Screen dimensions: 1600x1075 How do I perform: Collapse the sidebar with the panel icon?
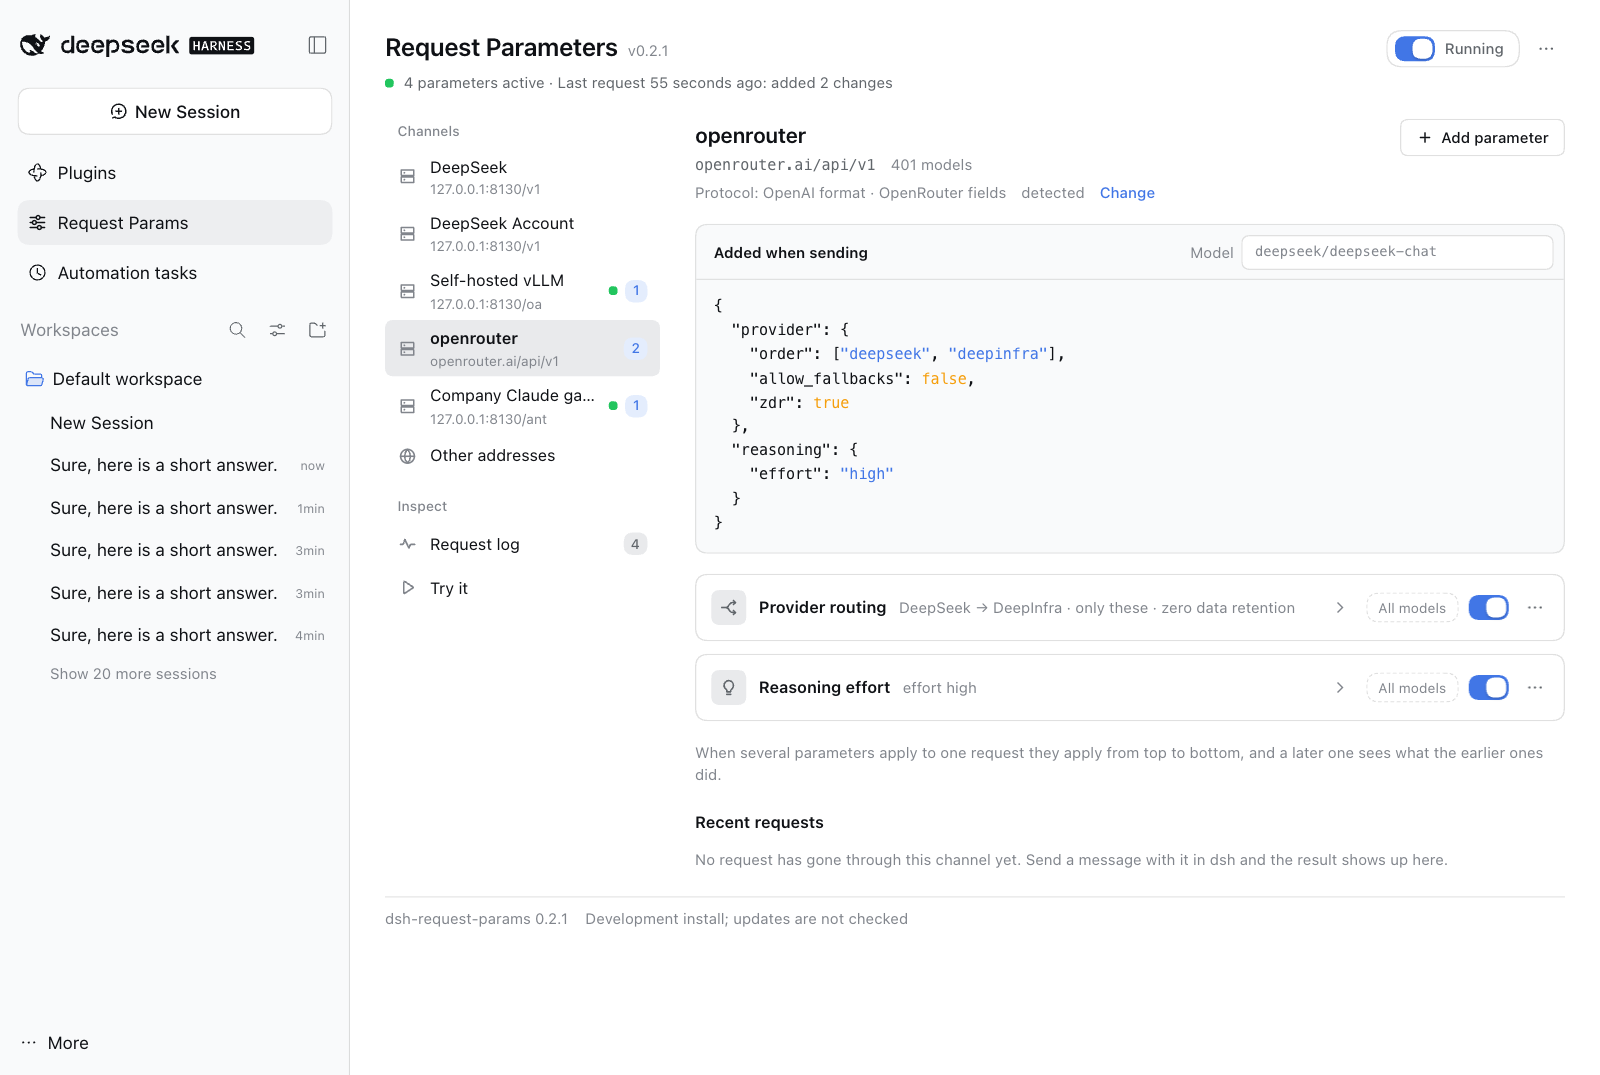[x=318, y=45]
